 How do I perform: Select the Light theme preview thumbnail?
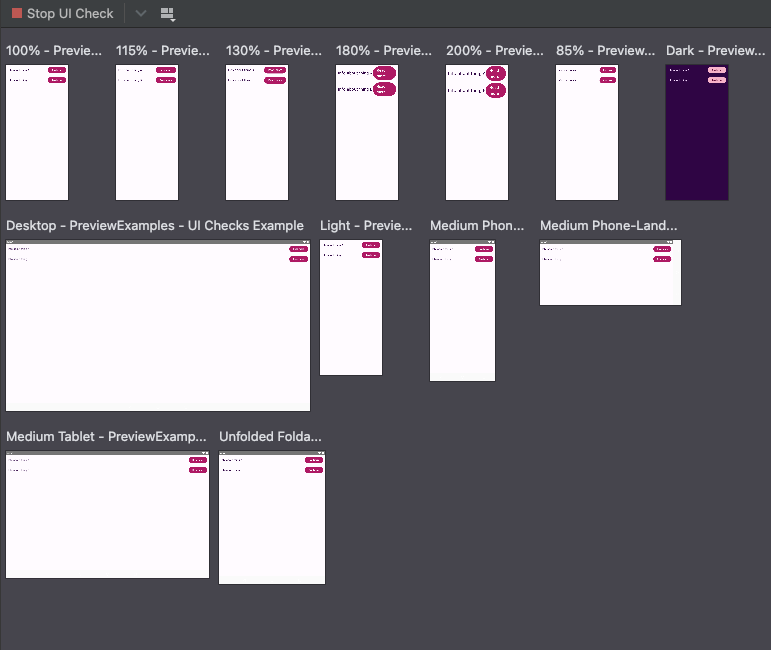pos(351,307)
